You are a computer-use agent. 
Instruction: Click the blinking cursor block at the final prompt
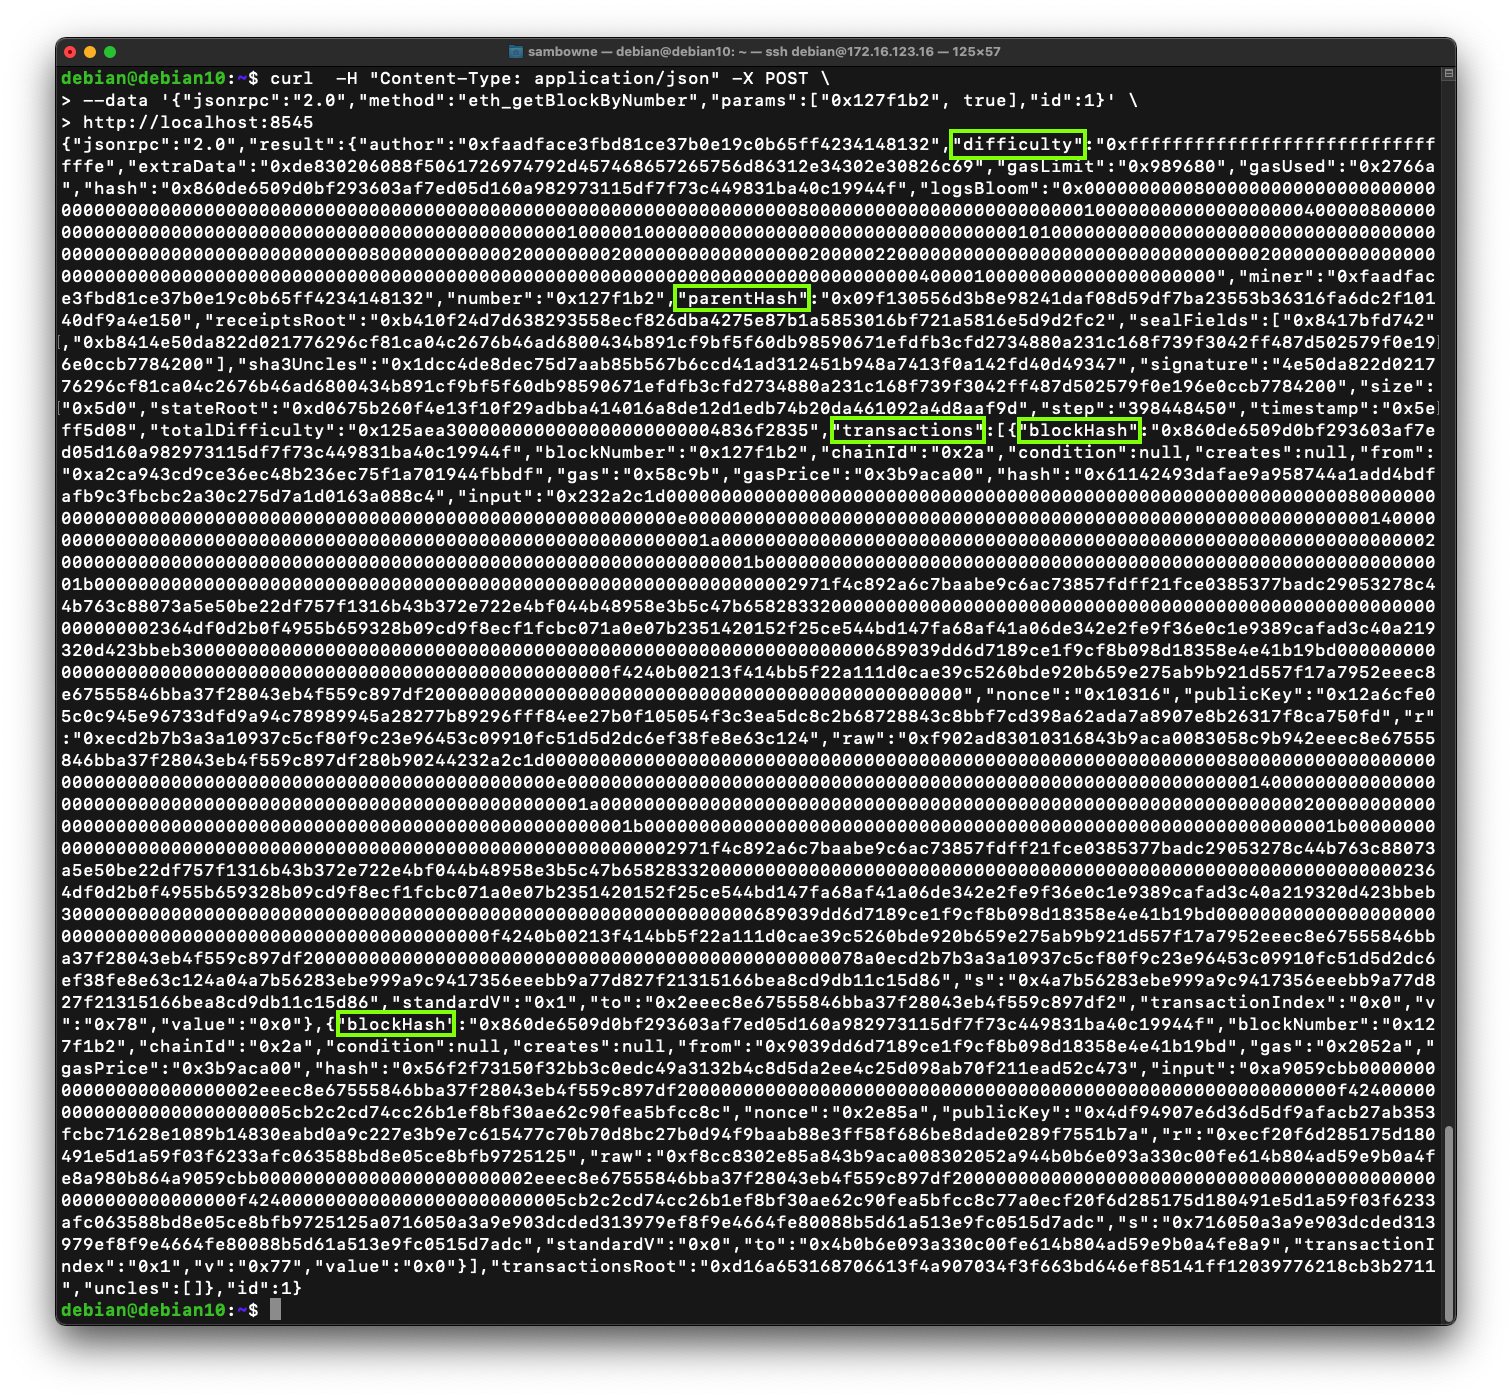click(275, 1310)
